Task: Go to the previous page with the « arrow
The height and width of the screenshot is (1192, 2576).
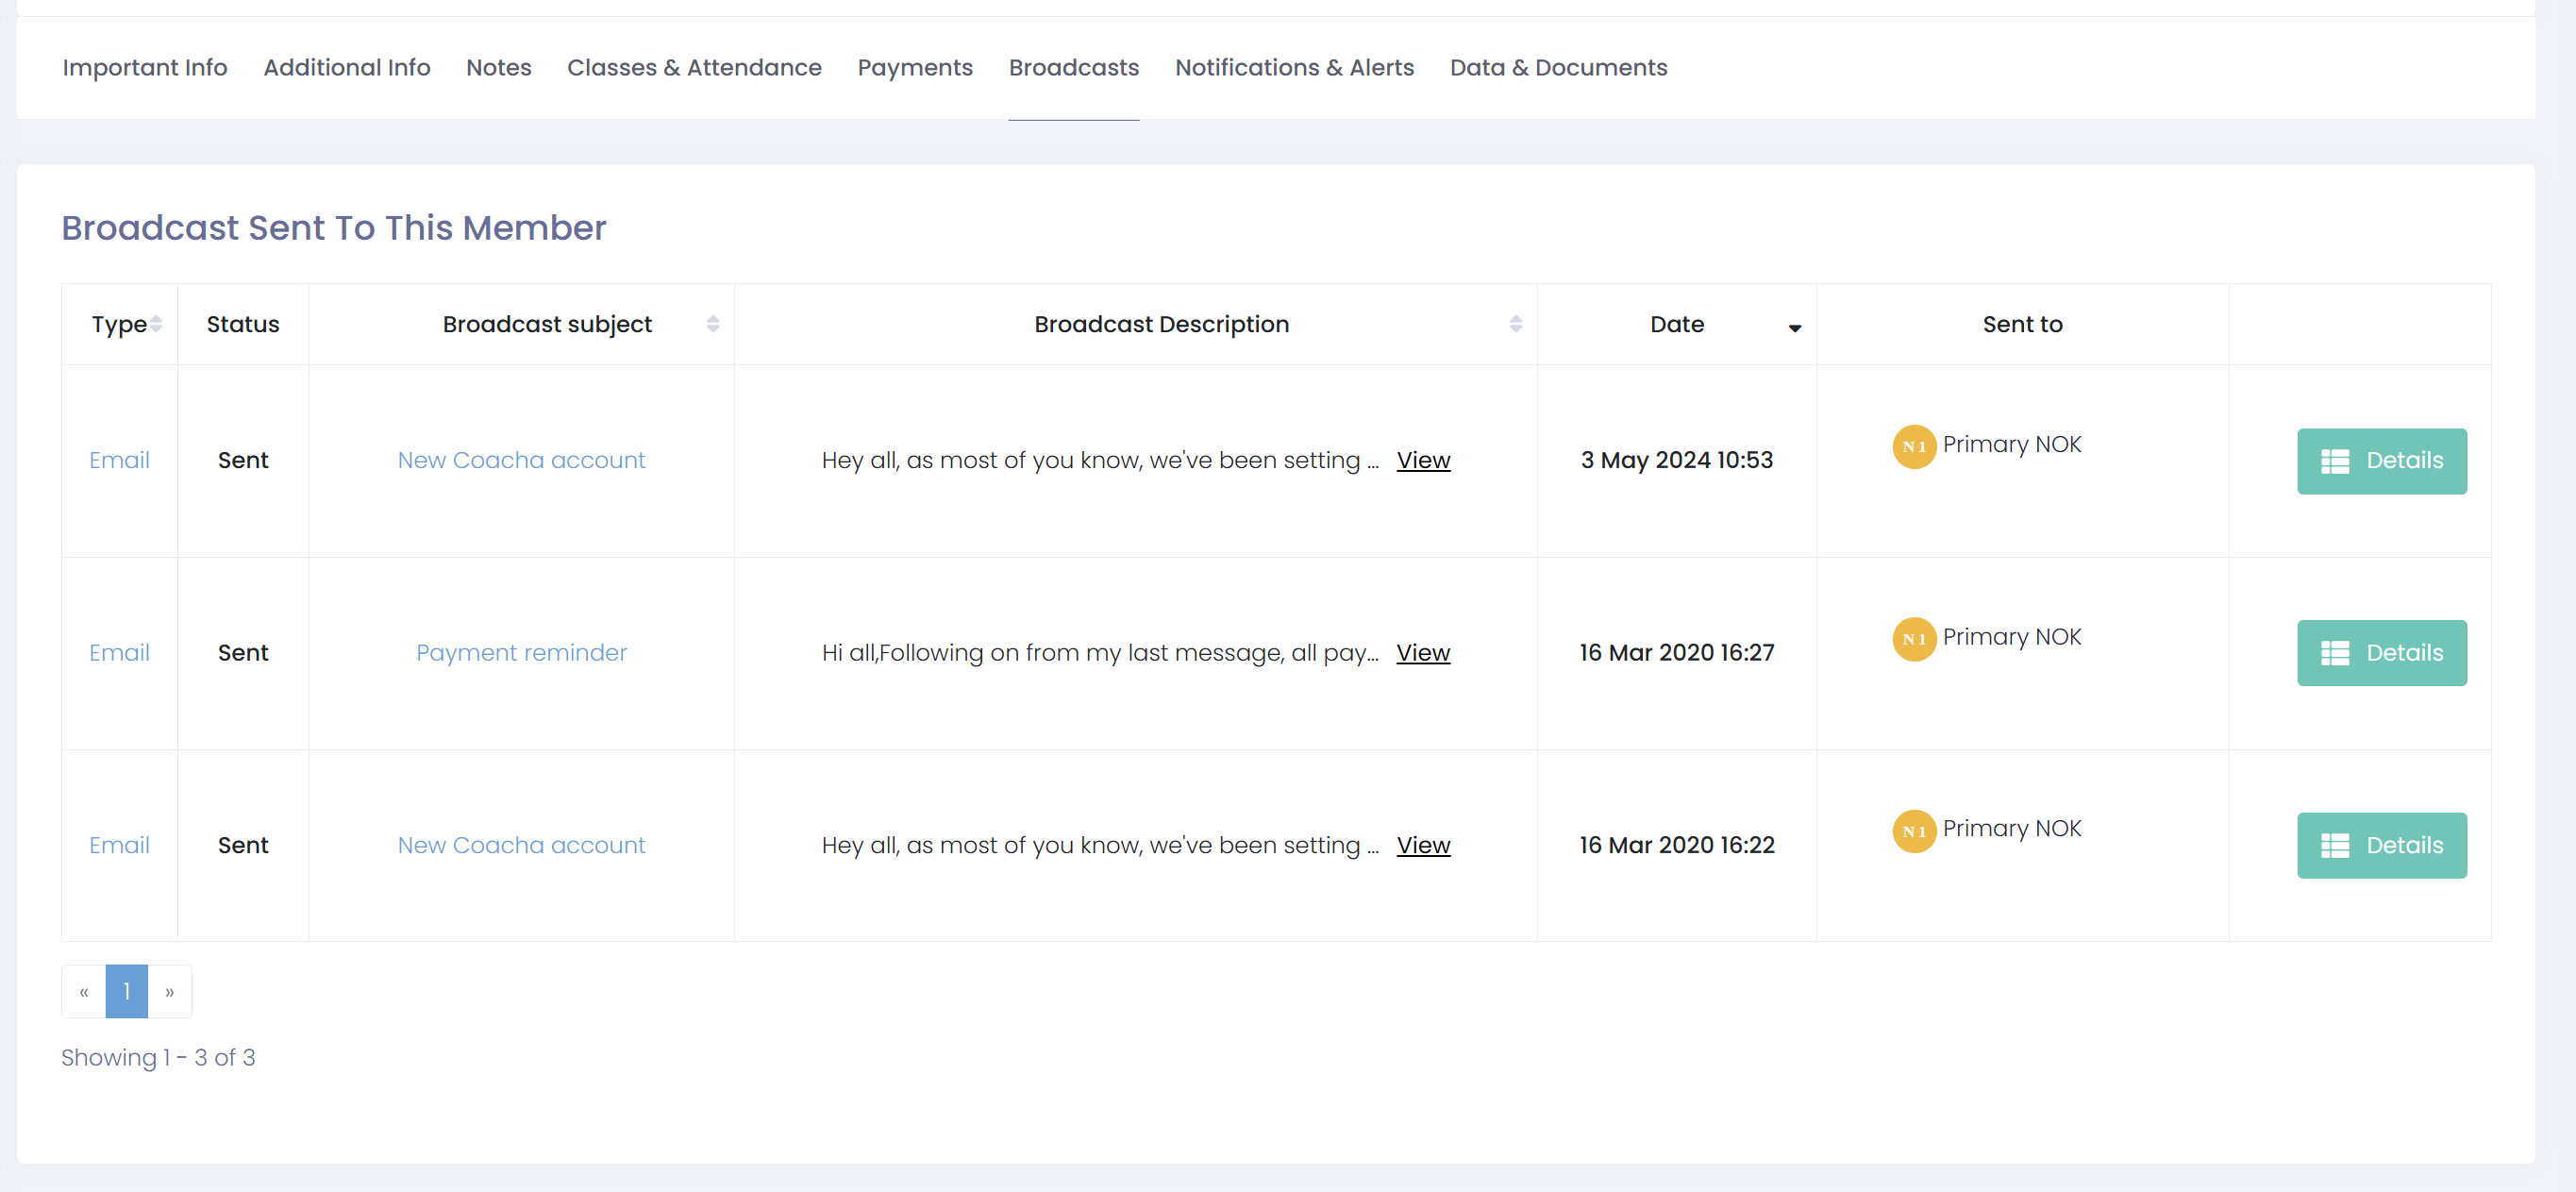Action: (x=84, y=991)
